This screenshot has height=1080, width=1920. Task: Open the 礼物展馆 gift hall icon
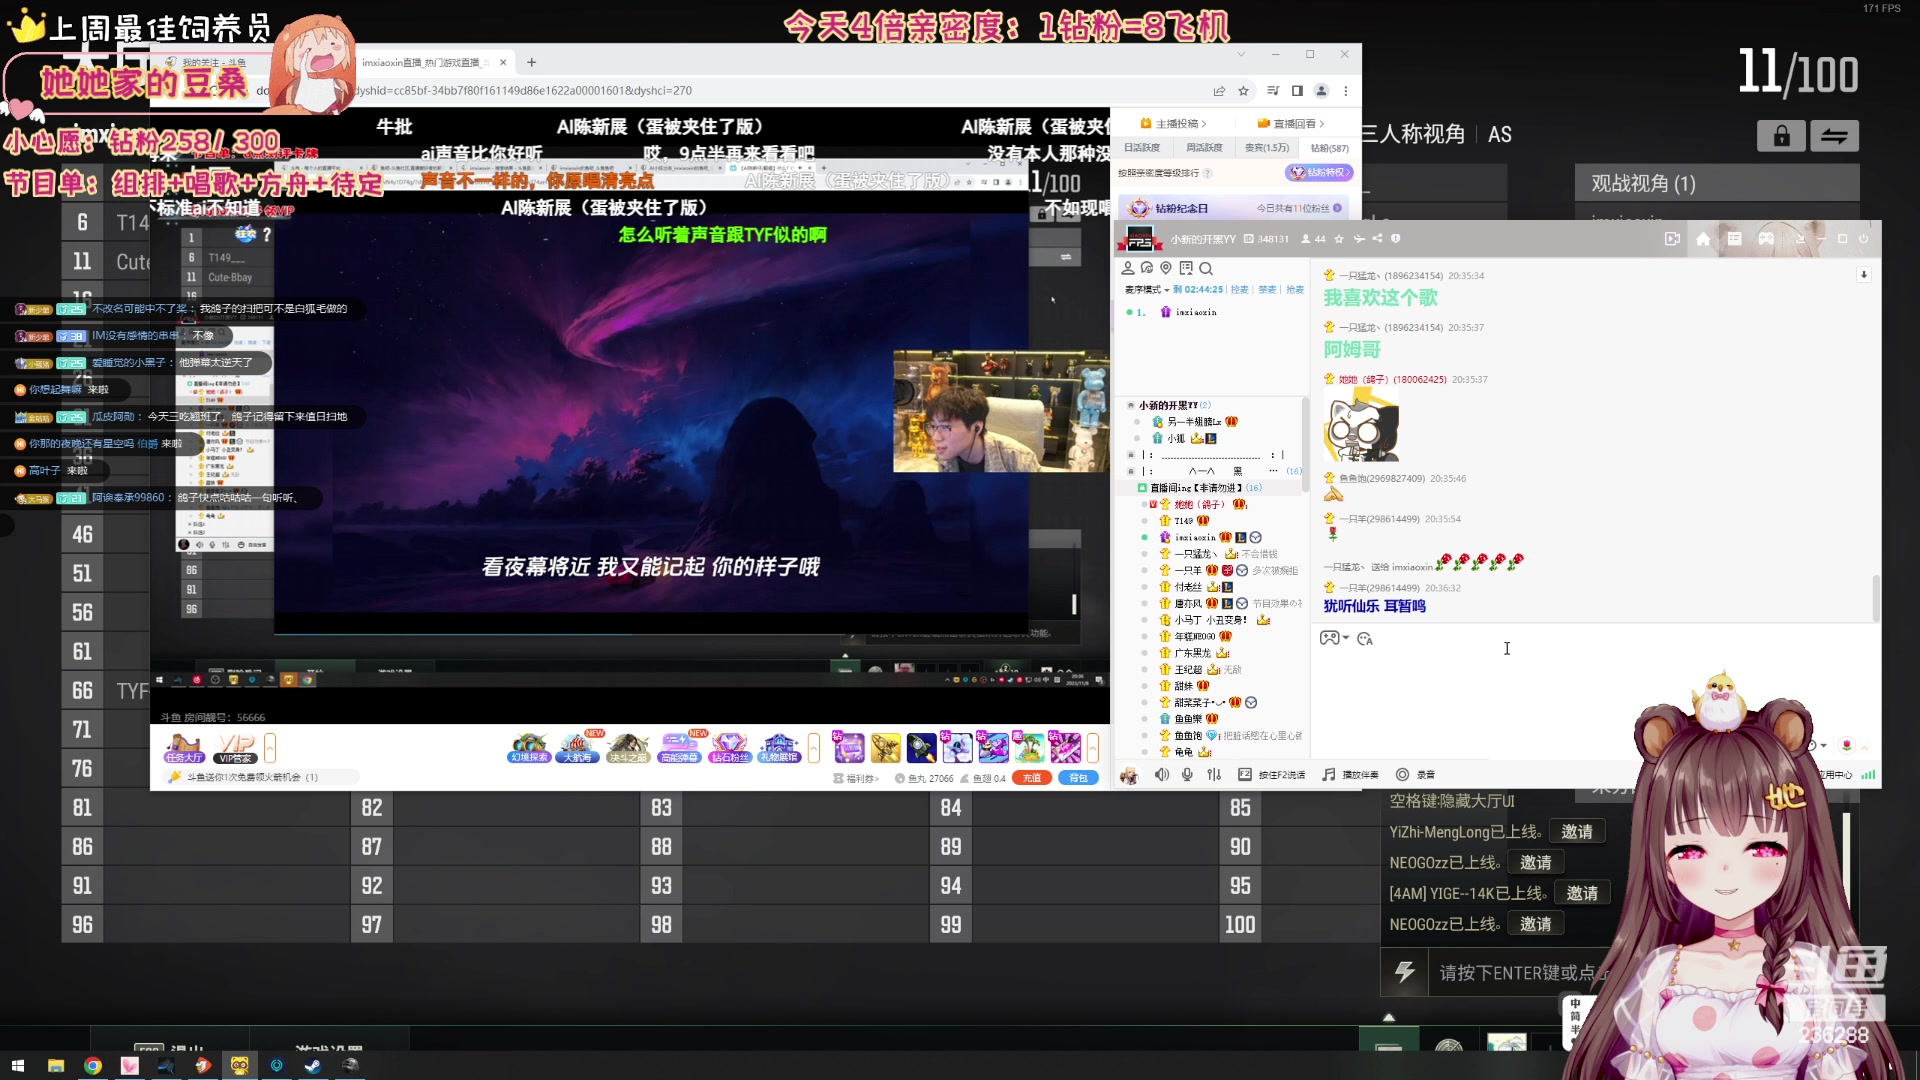point(779,748)
